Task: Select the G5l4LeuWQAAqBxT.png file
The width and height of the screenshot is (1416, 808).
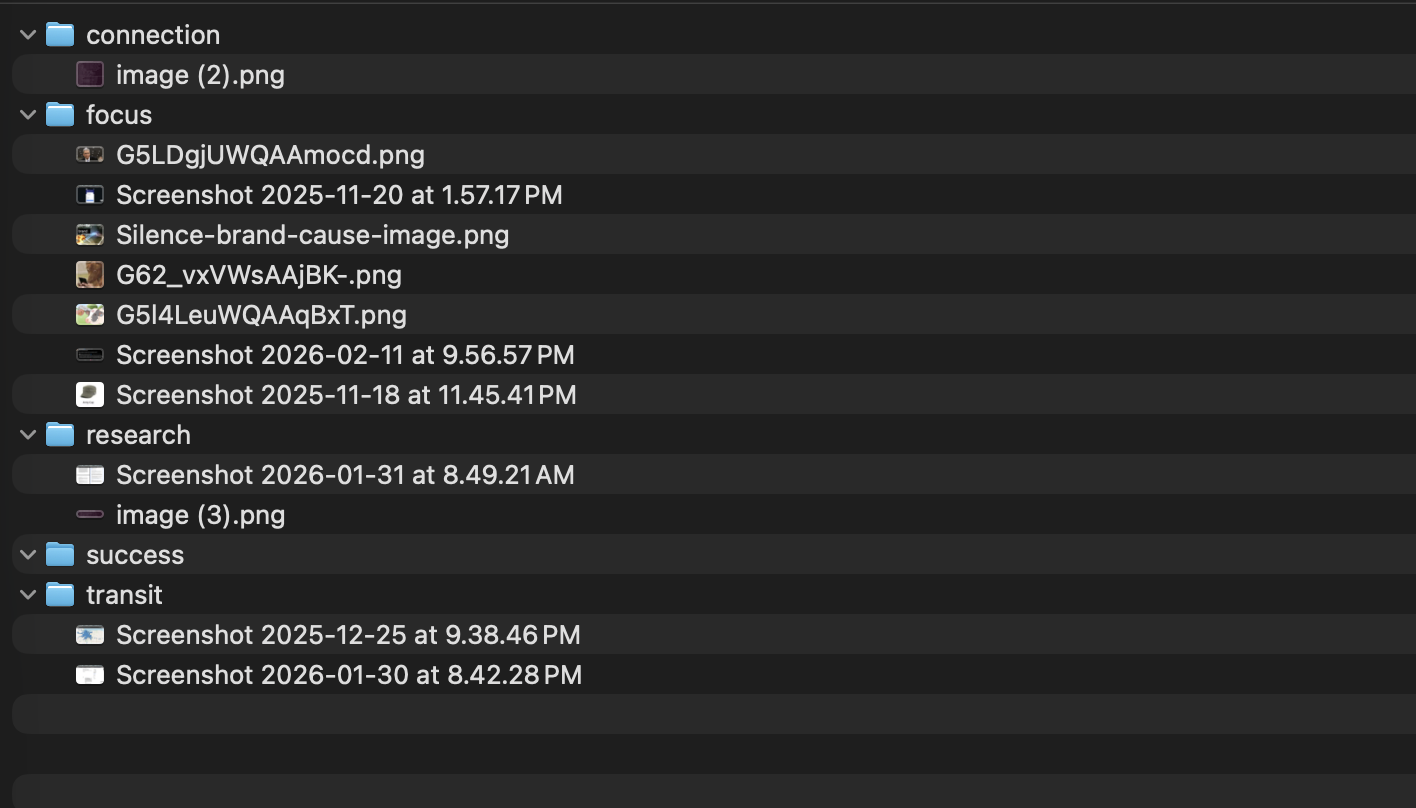Action: point(261,315)
